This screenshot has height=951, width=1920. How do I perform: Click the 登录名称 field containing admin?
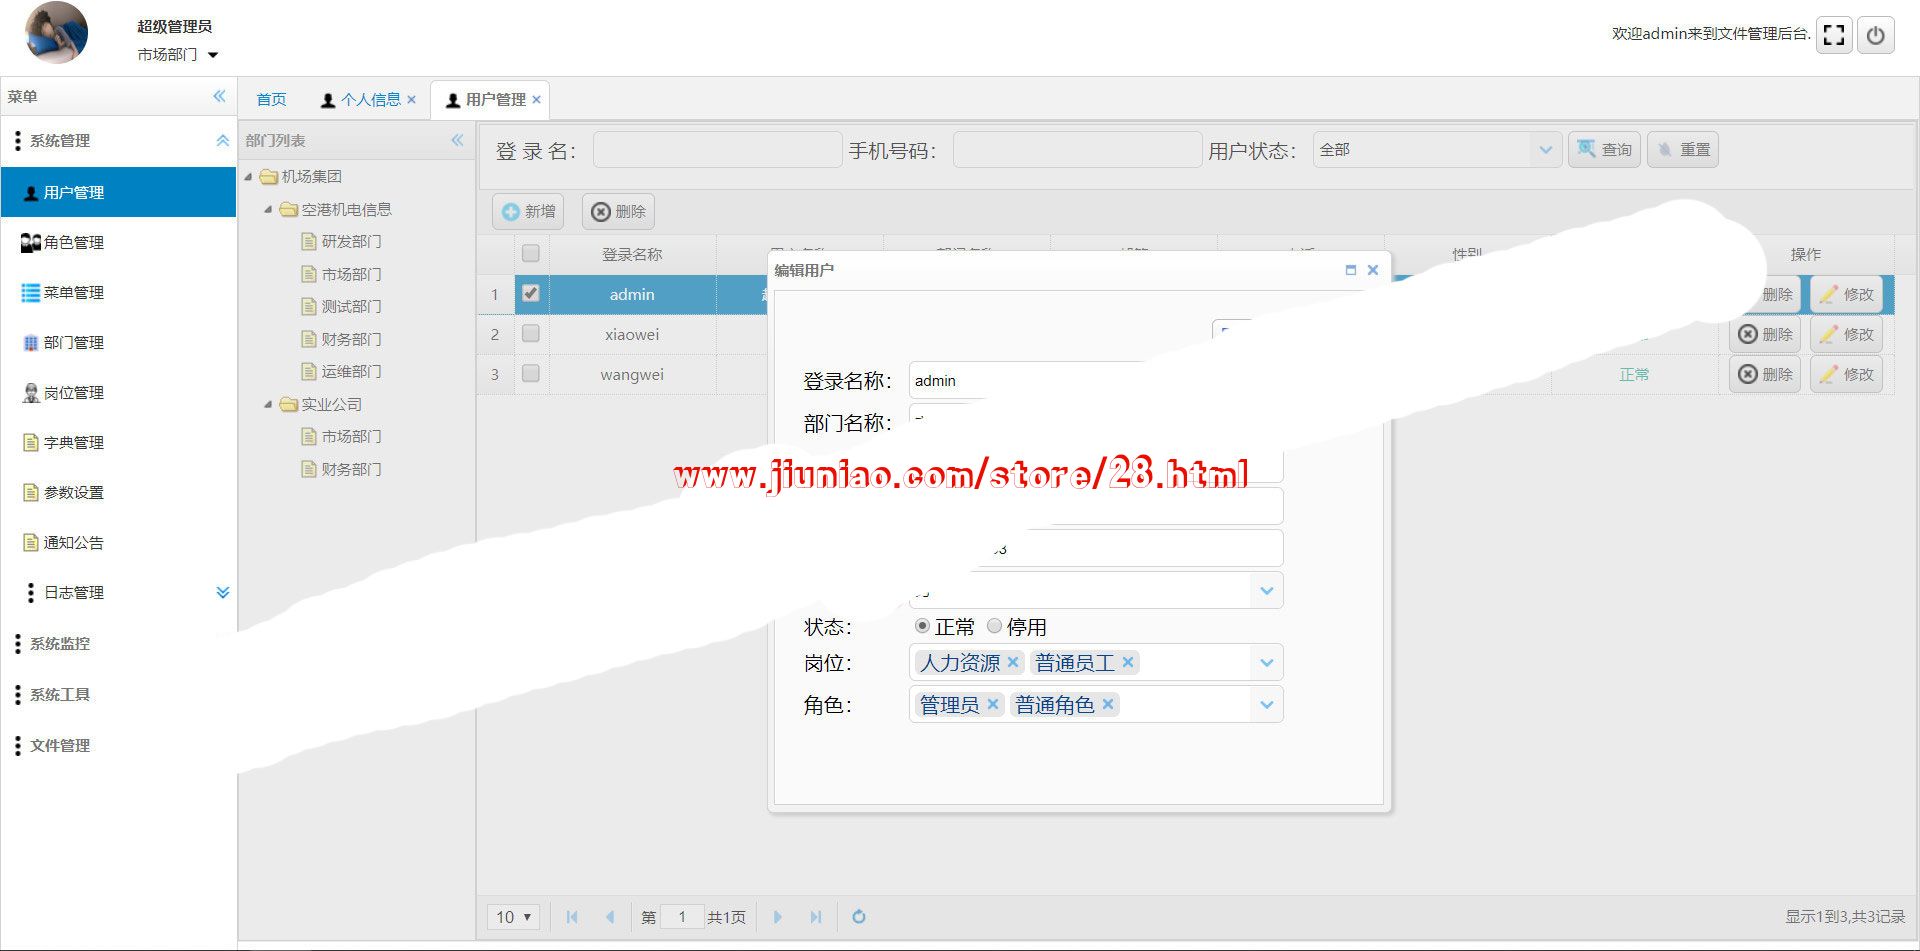pos(1030,380)
